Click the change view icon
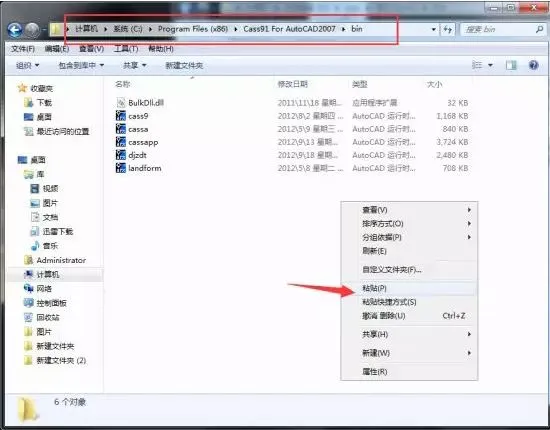This screenshot has width=550, height=430. coord(477,65)
